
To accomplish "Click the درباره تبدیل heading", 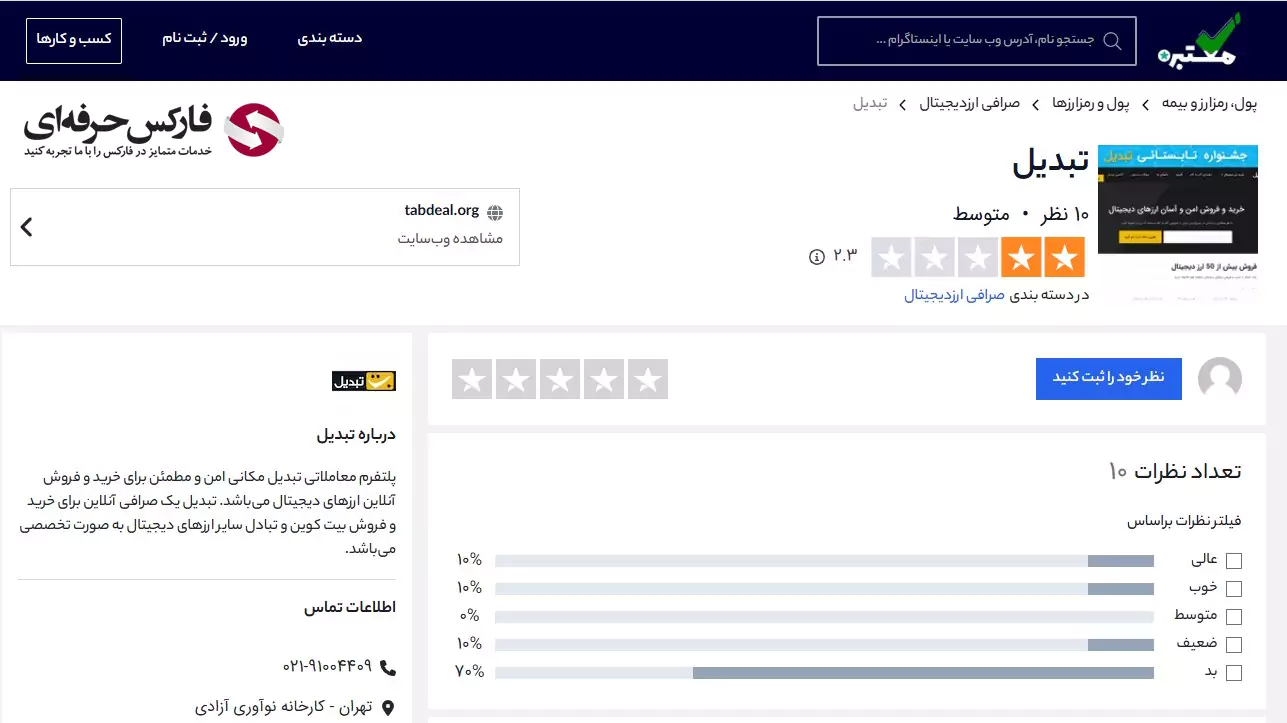I will click(x=356, y=434).
